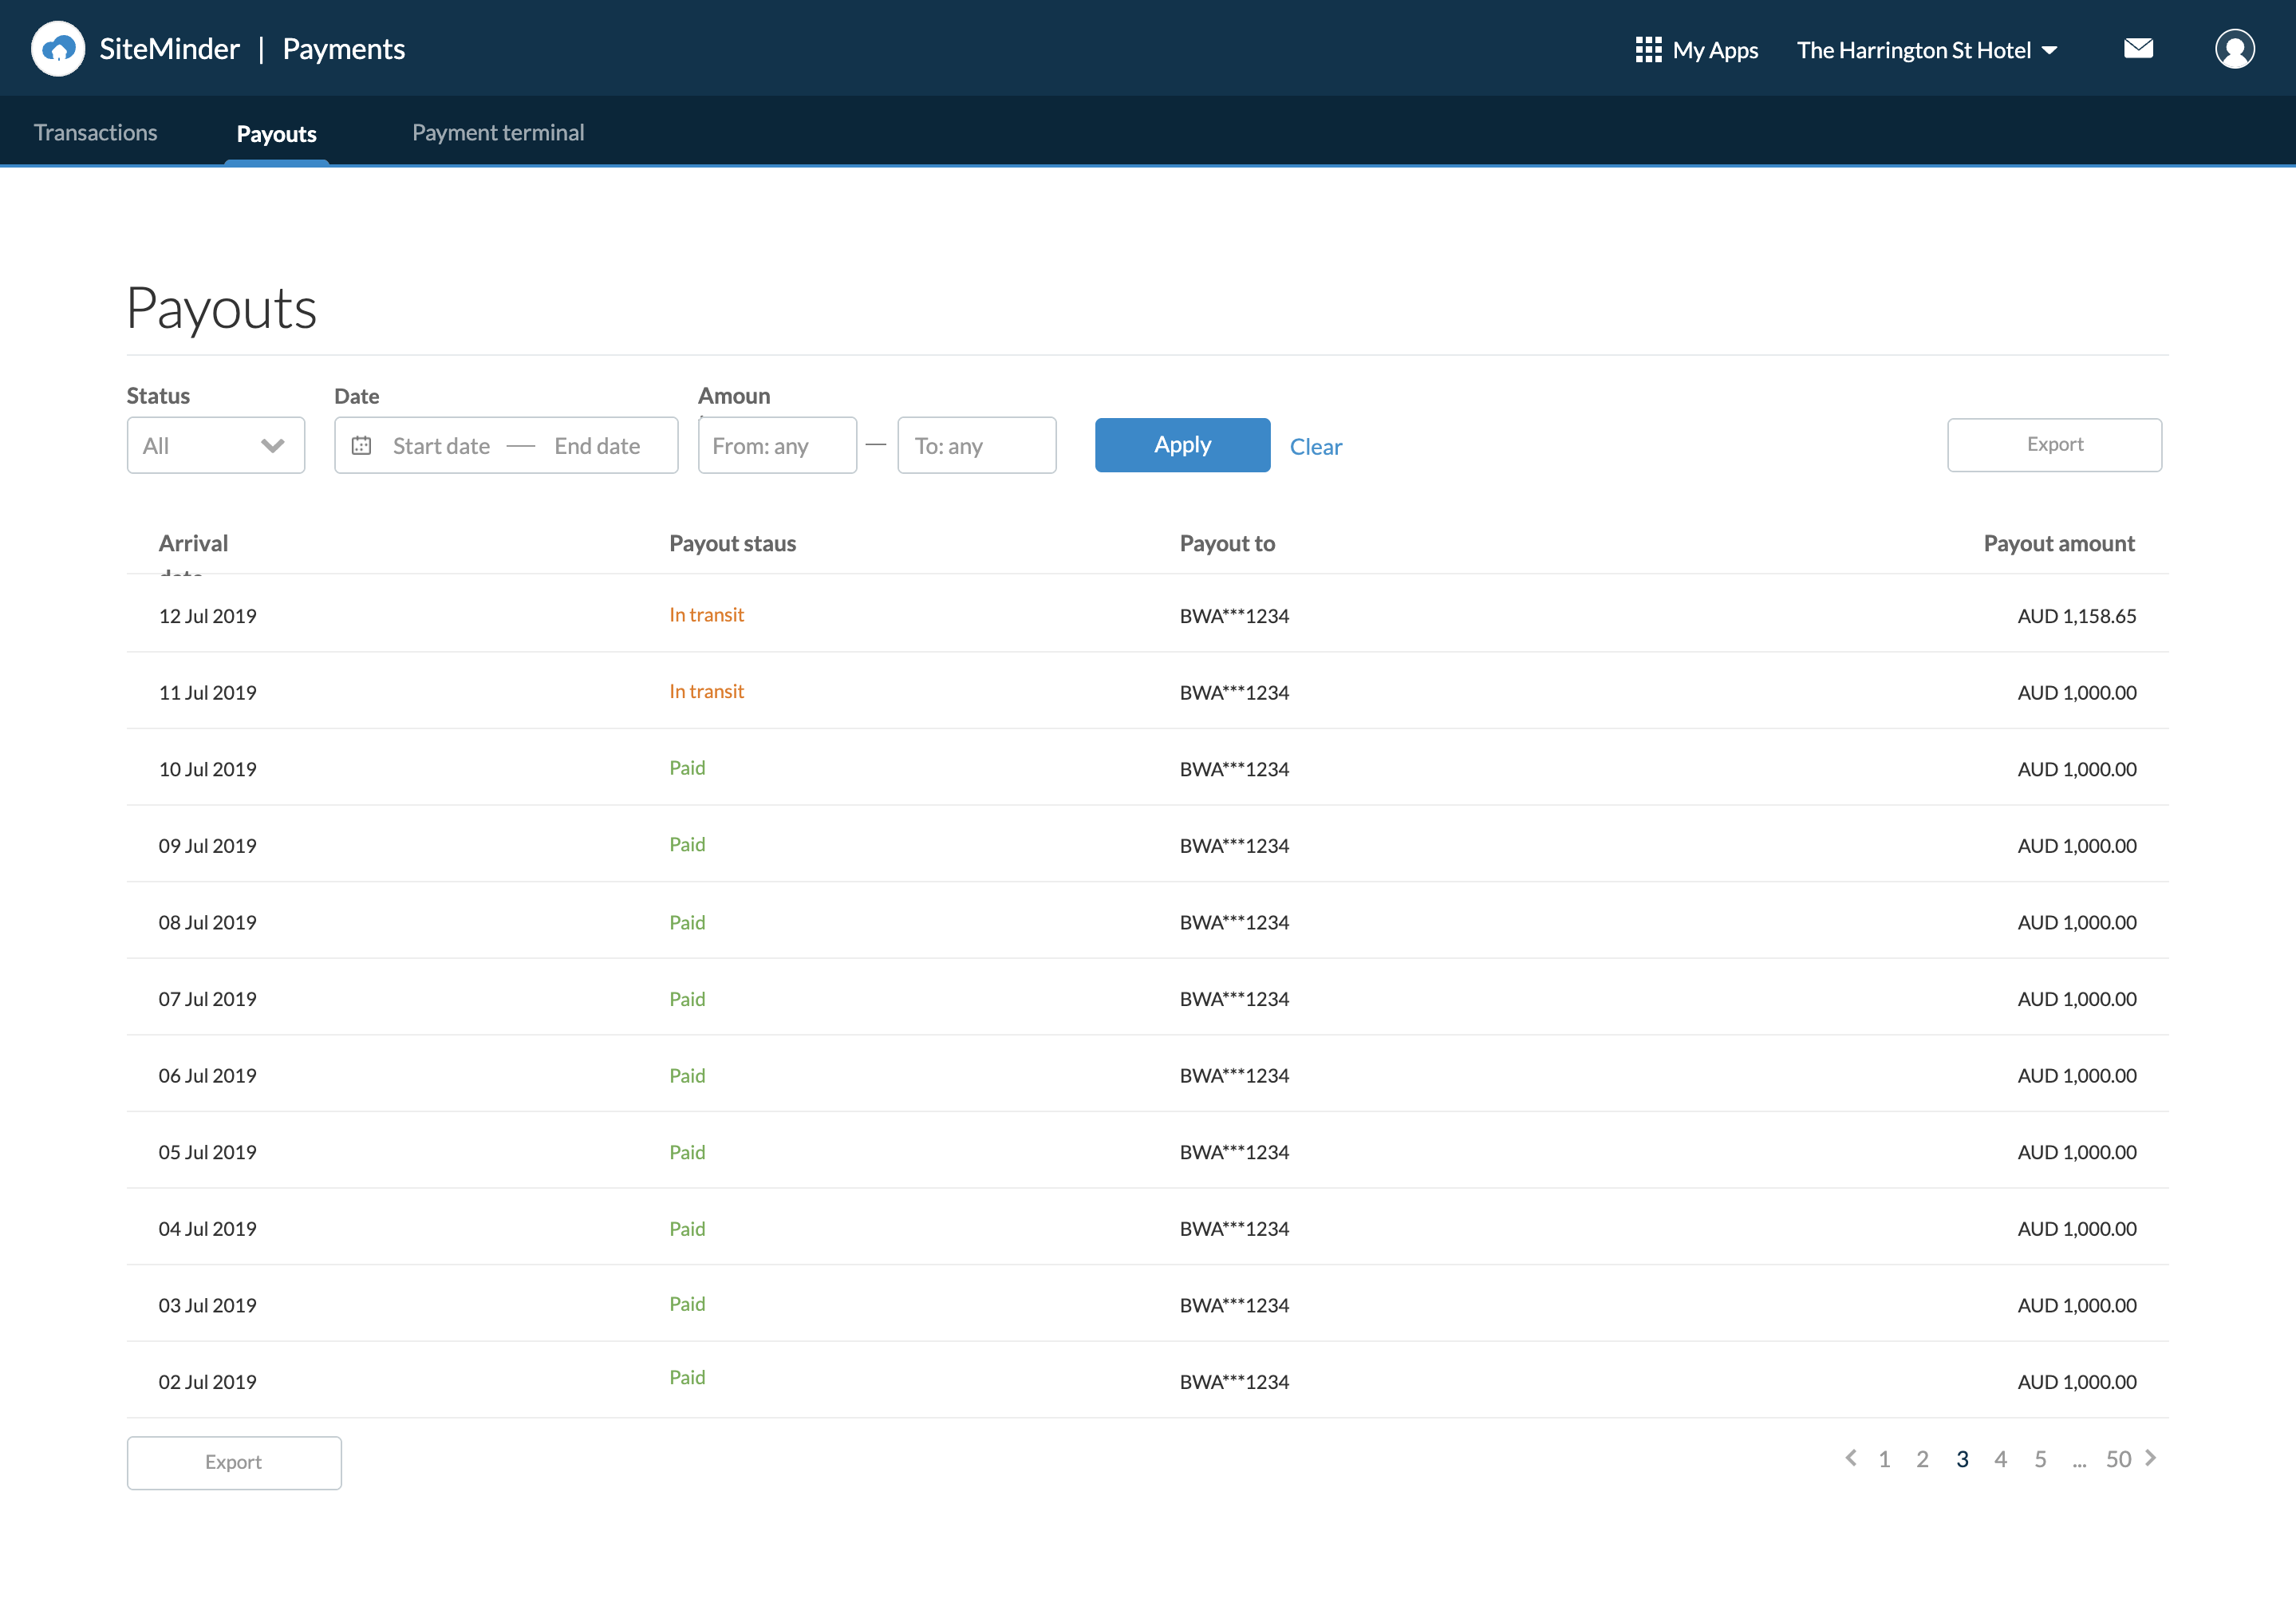This screenshot has width=2296, height=1618.
Task: Open the user profile avatar icon
Action: click(x=2234, y=49)
